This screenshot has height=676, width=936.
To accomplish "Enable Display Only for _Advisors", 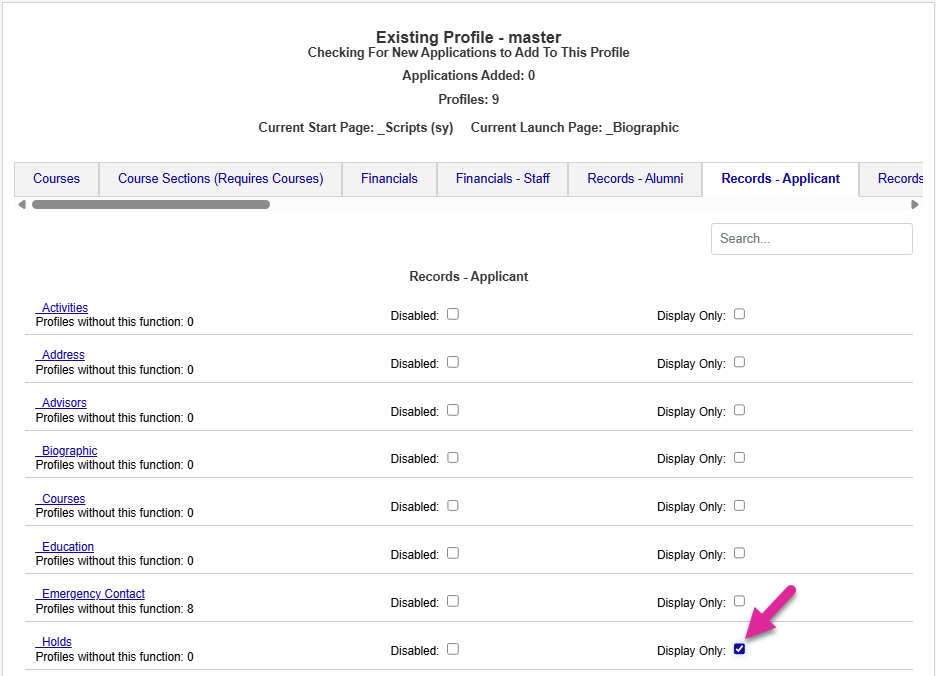I will (x=739, y=410).
